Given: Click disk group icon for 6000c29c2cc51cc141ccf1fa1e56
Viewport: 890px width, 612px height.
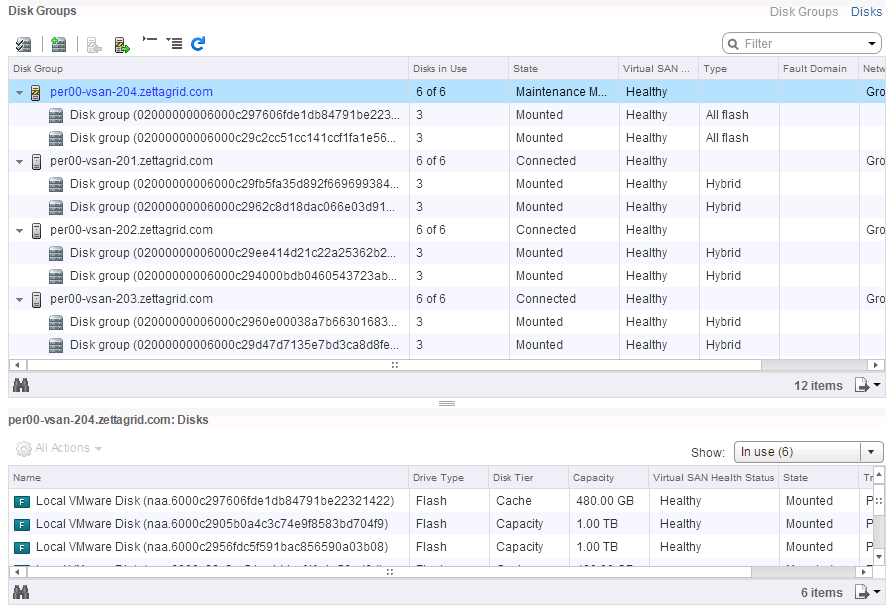Looking at the screenshot, I should (x=56, y=138).
